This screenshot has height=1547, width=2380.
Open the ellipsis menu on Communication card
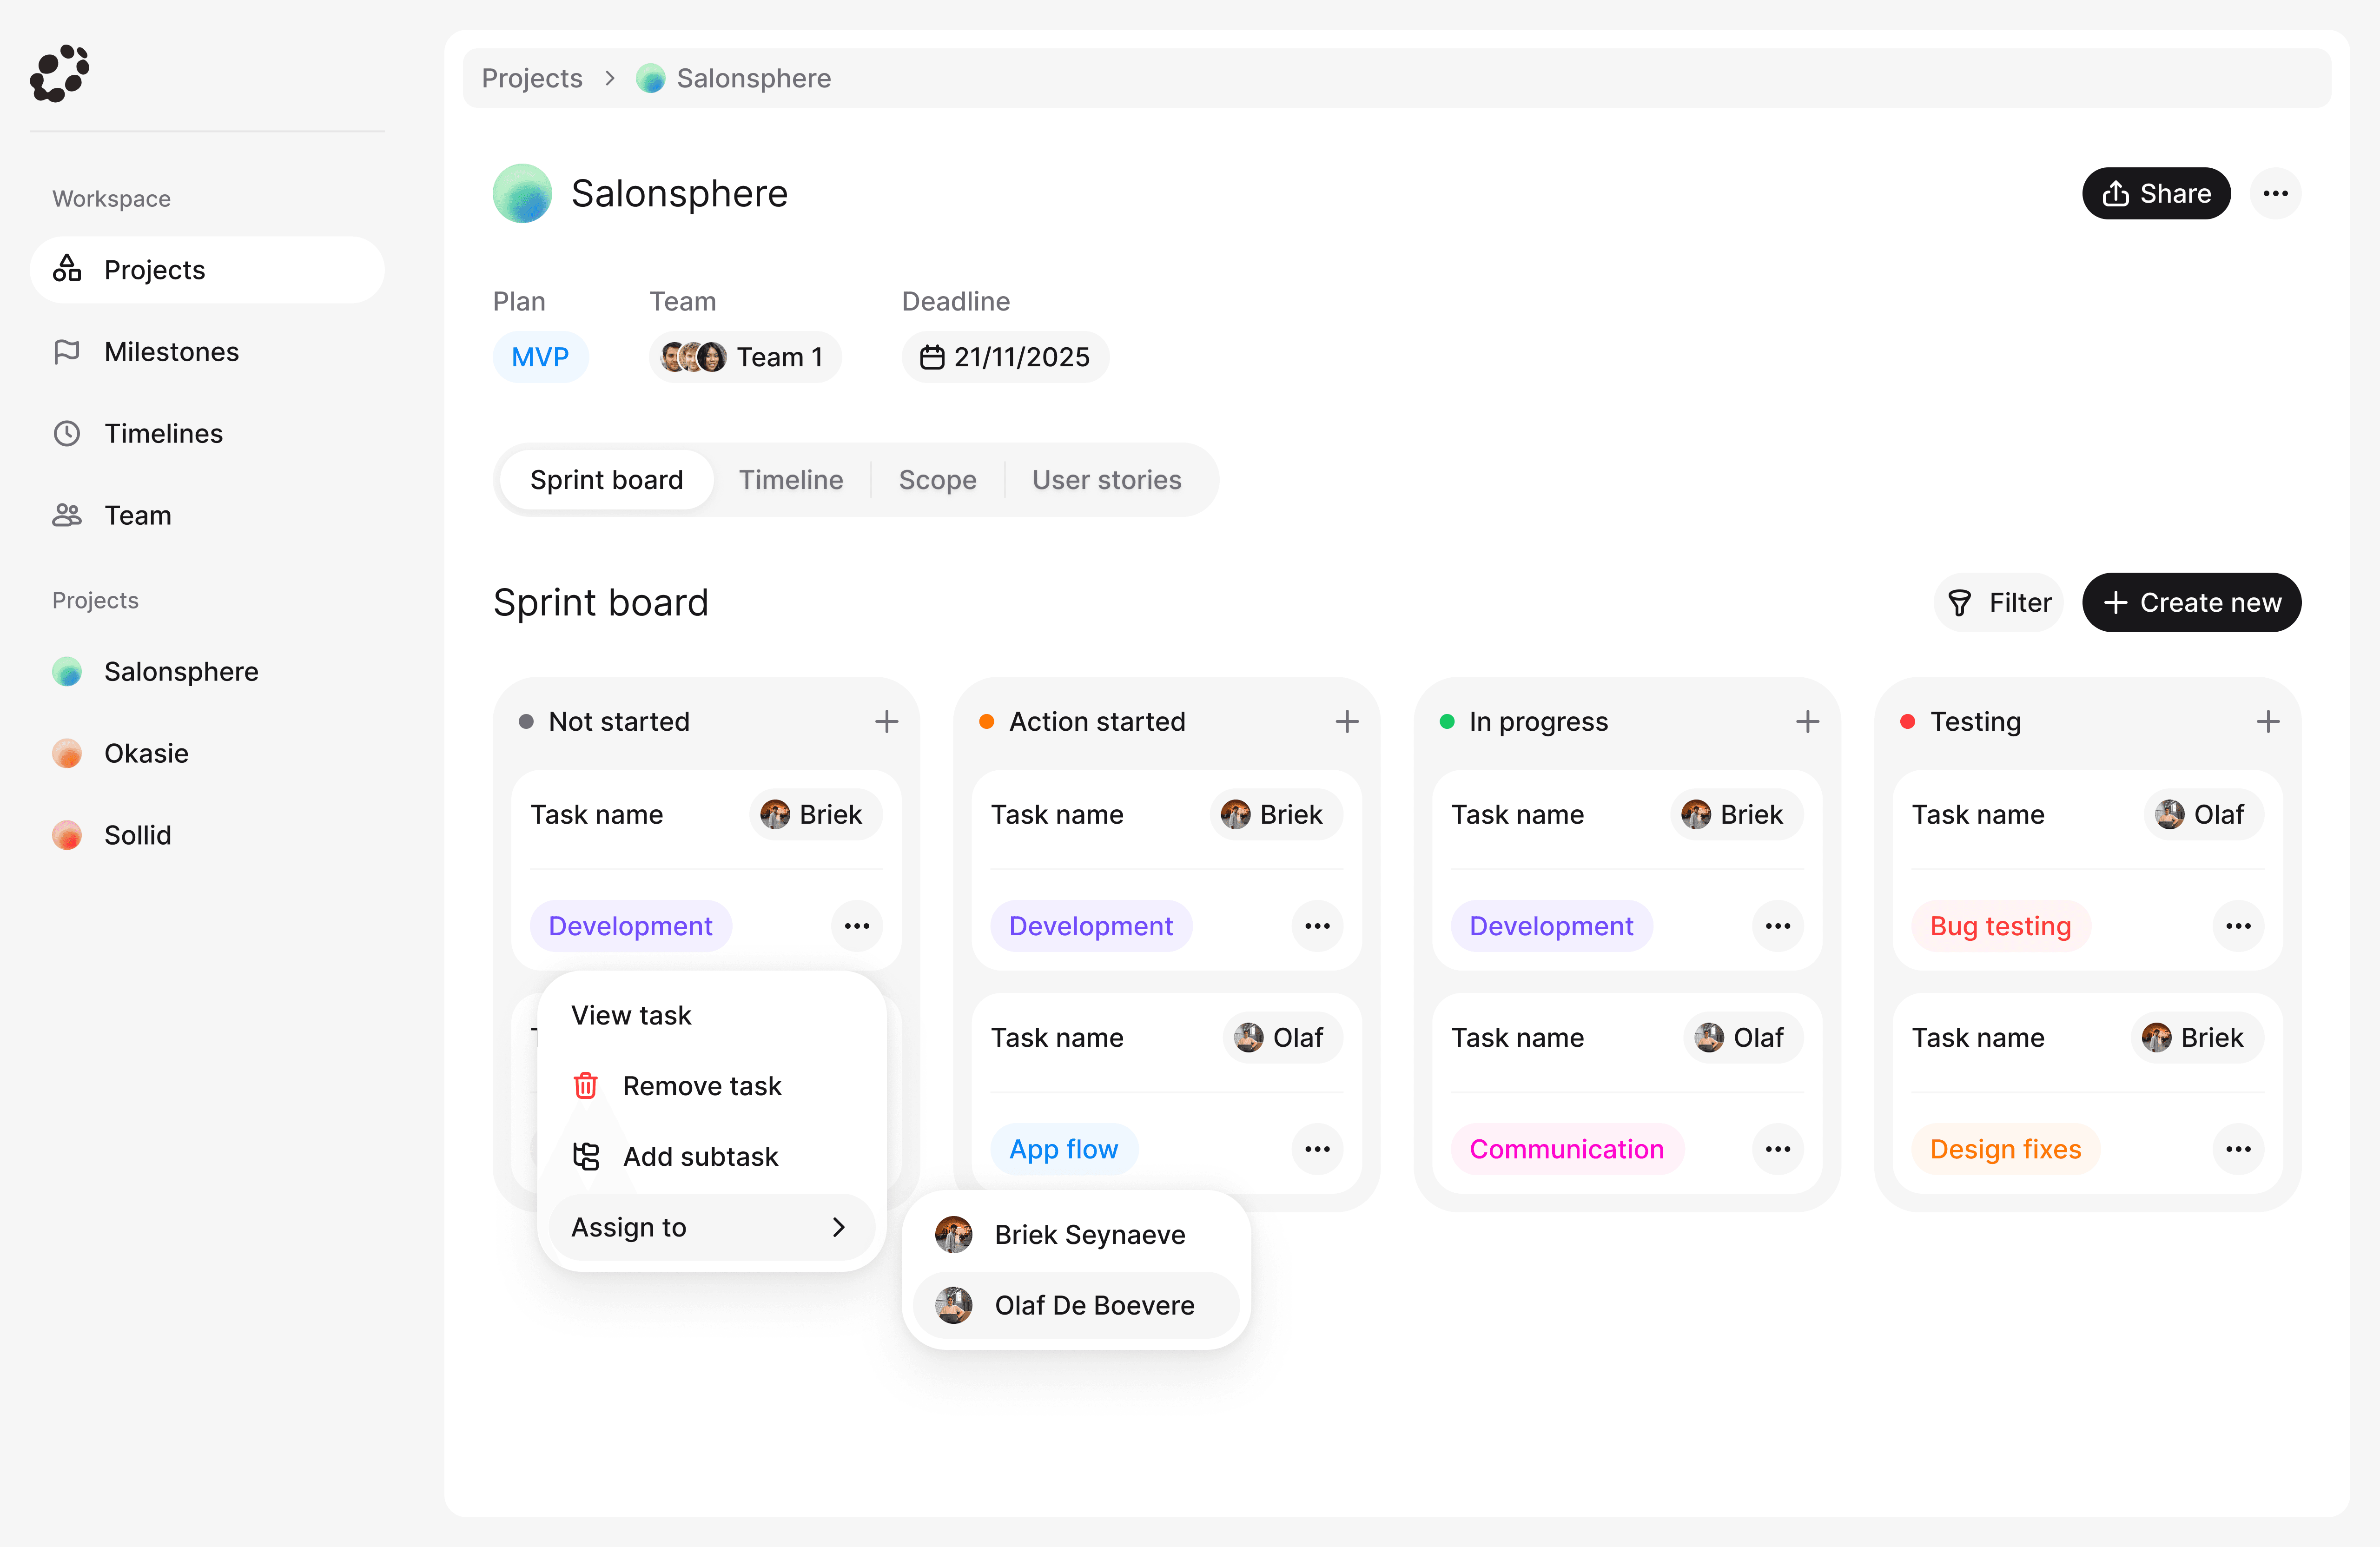pyautogui.click(x=1777, y=1149)
